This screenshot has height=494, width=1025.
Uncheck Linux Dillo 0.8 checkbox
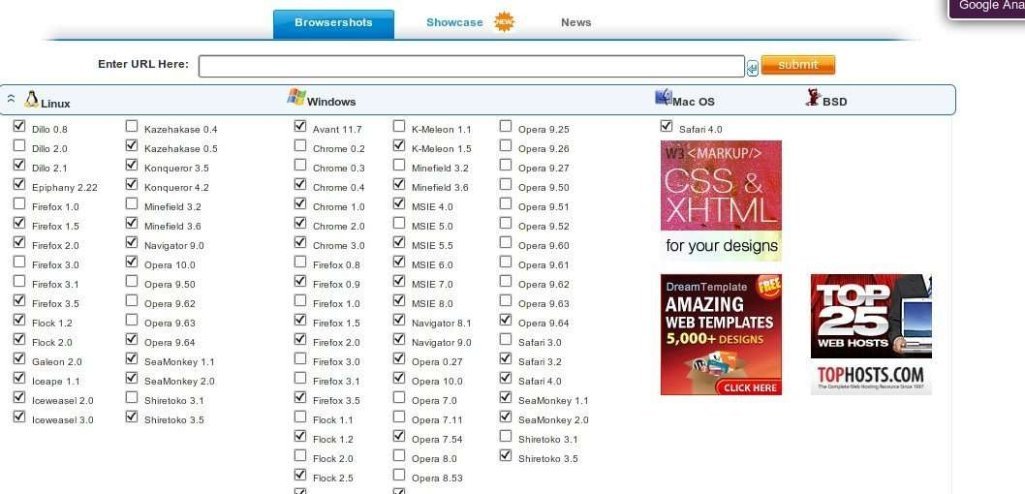point(19,126)
